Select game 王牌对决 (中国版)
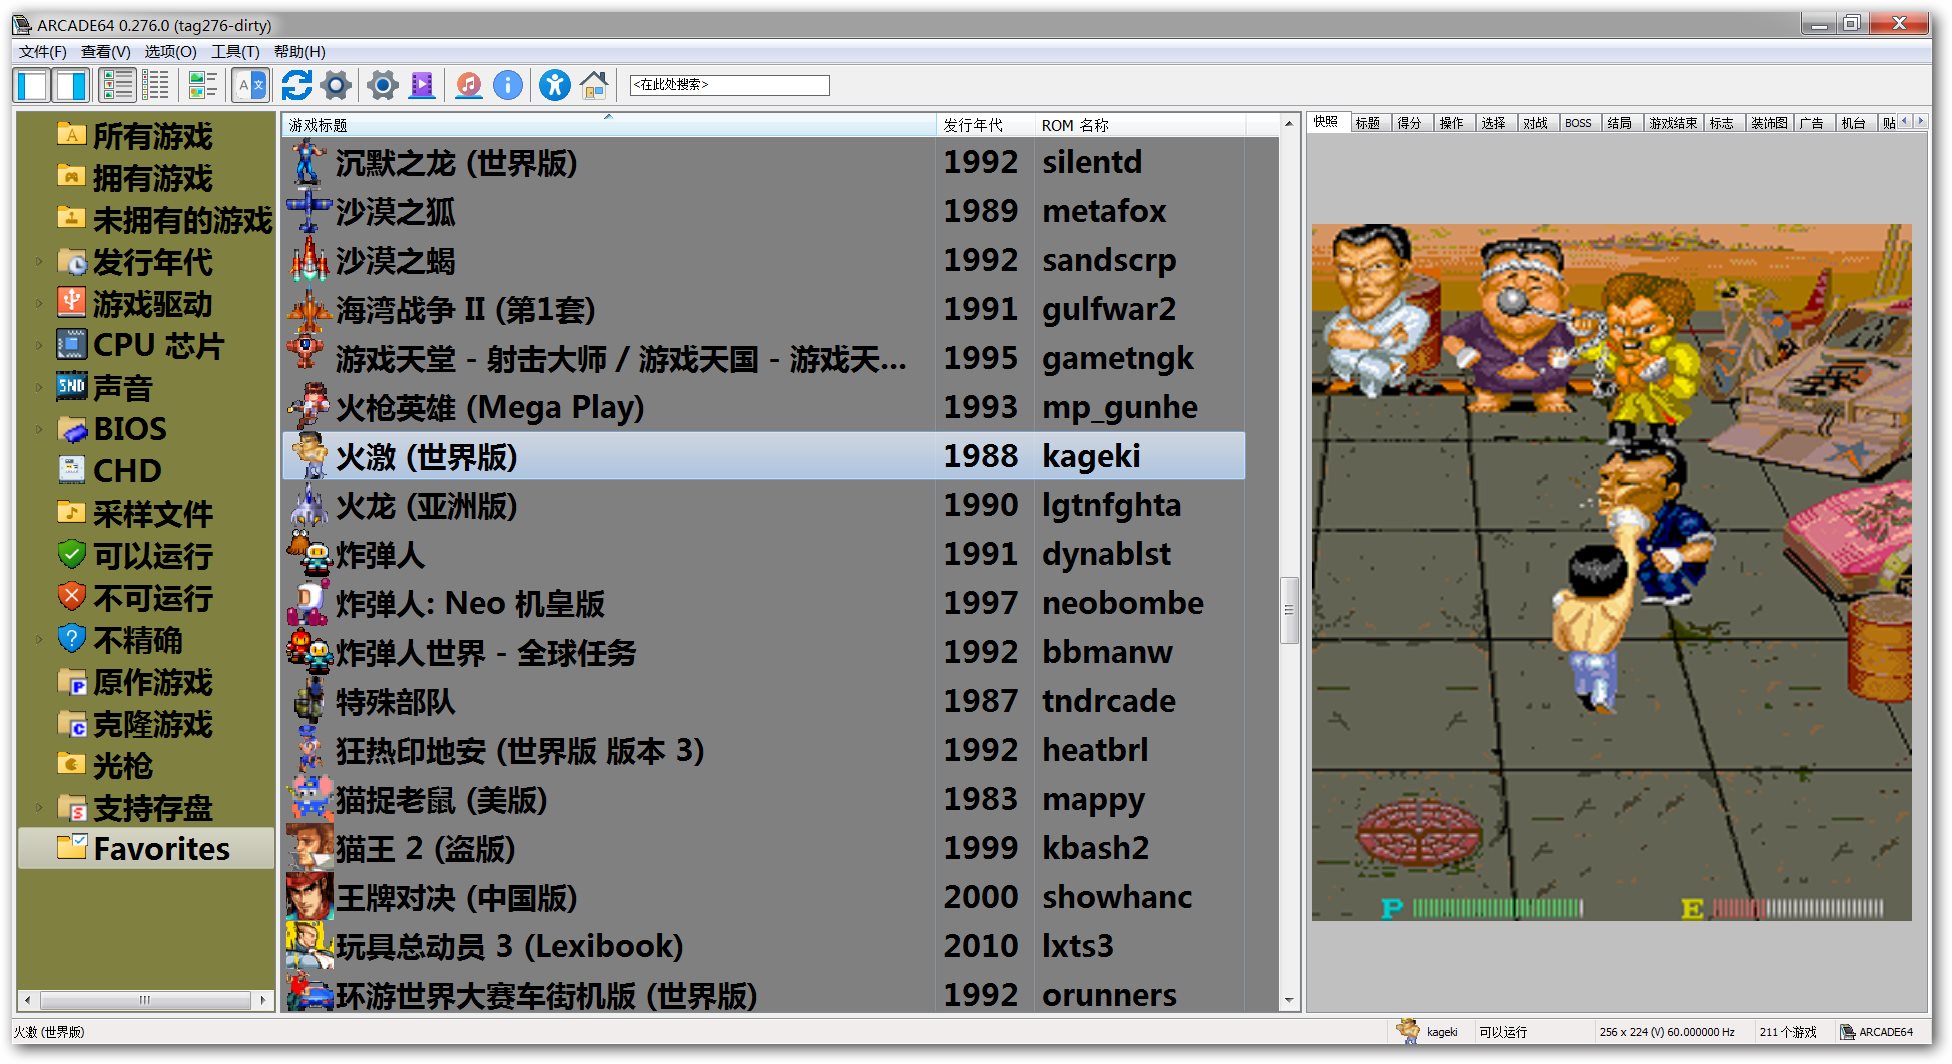 click(x=764, y=897)
